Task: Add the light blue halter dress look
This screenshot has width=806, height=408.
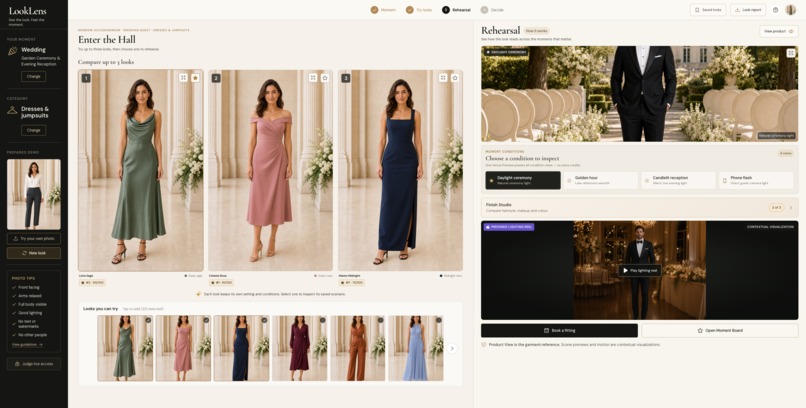Action: click(x=415, y=348)
